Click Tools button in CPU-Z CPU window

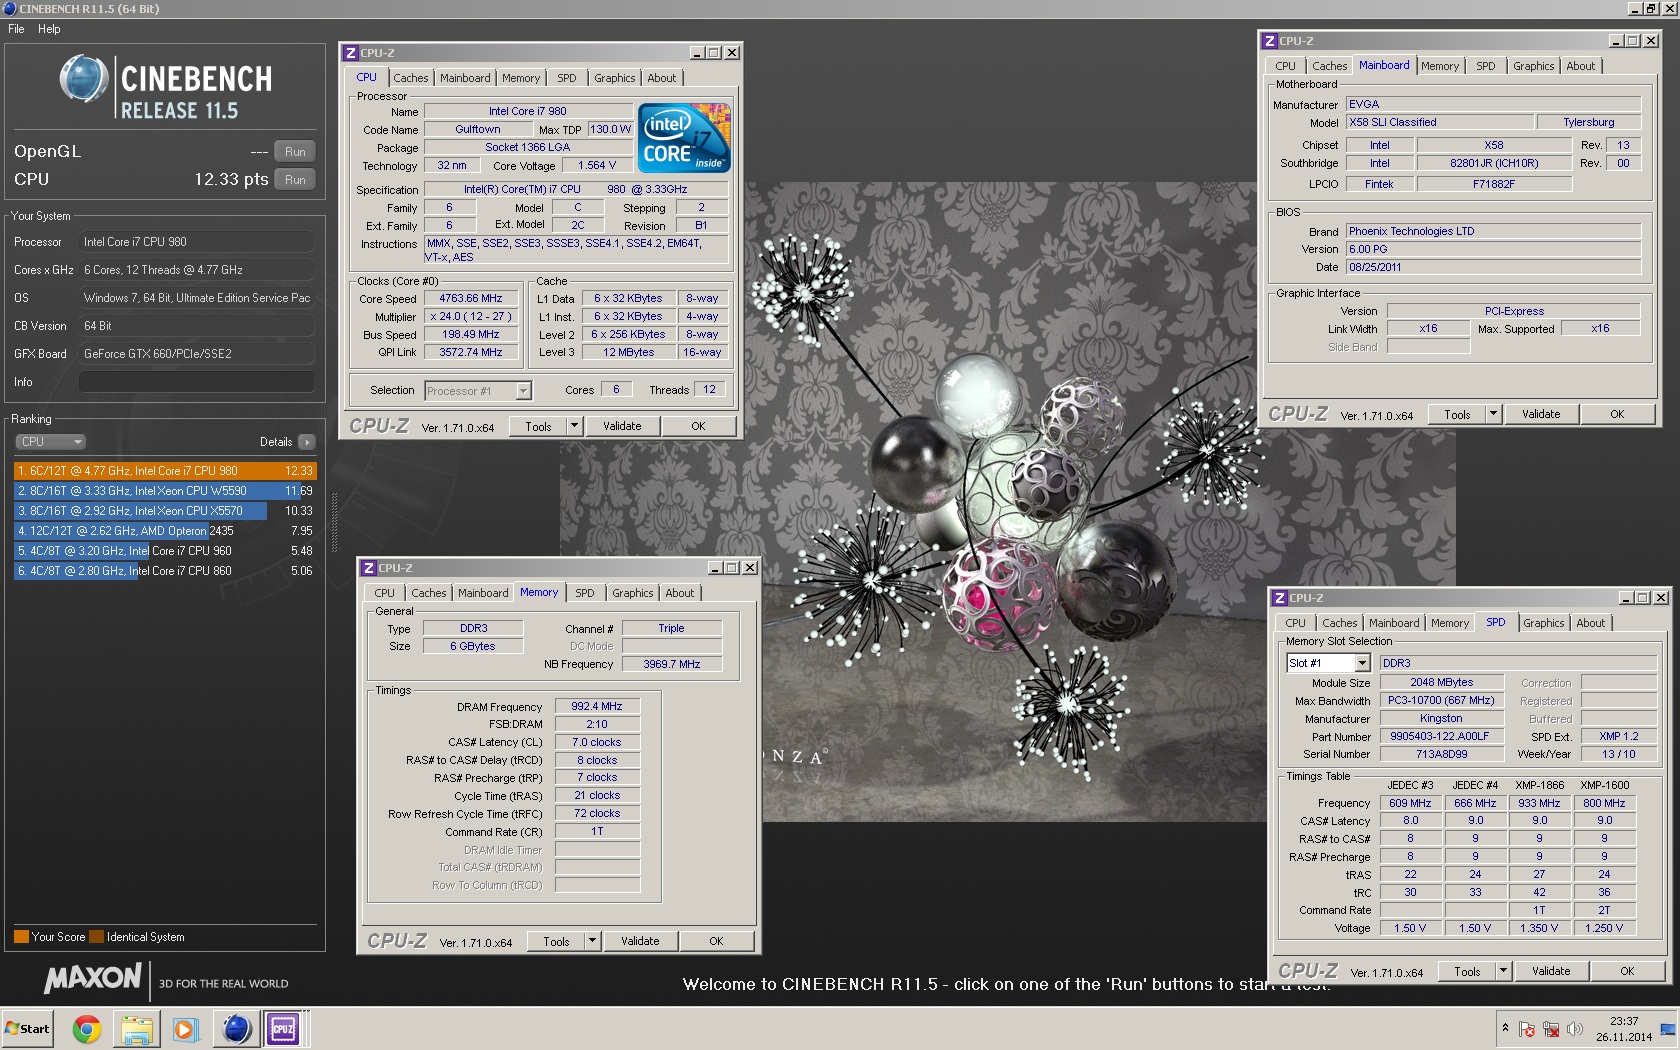(x=538, y=427)
